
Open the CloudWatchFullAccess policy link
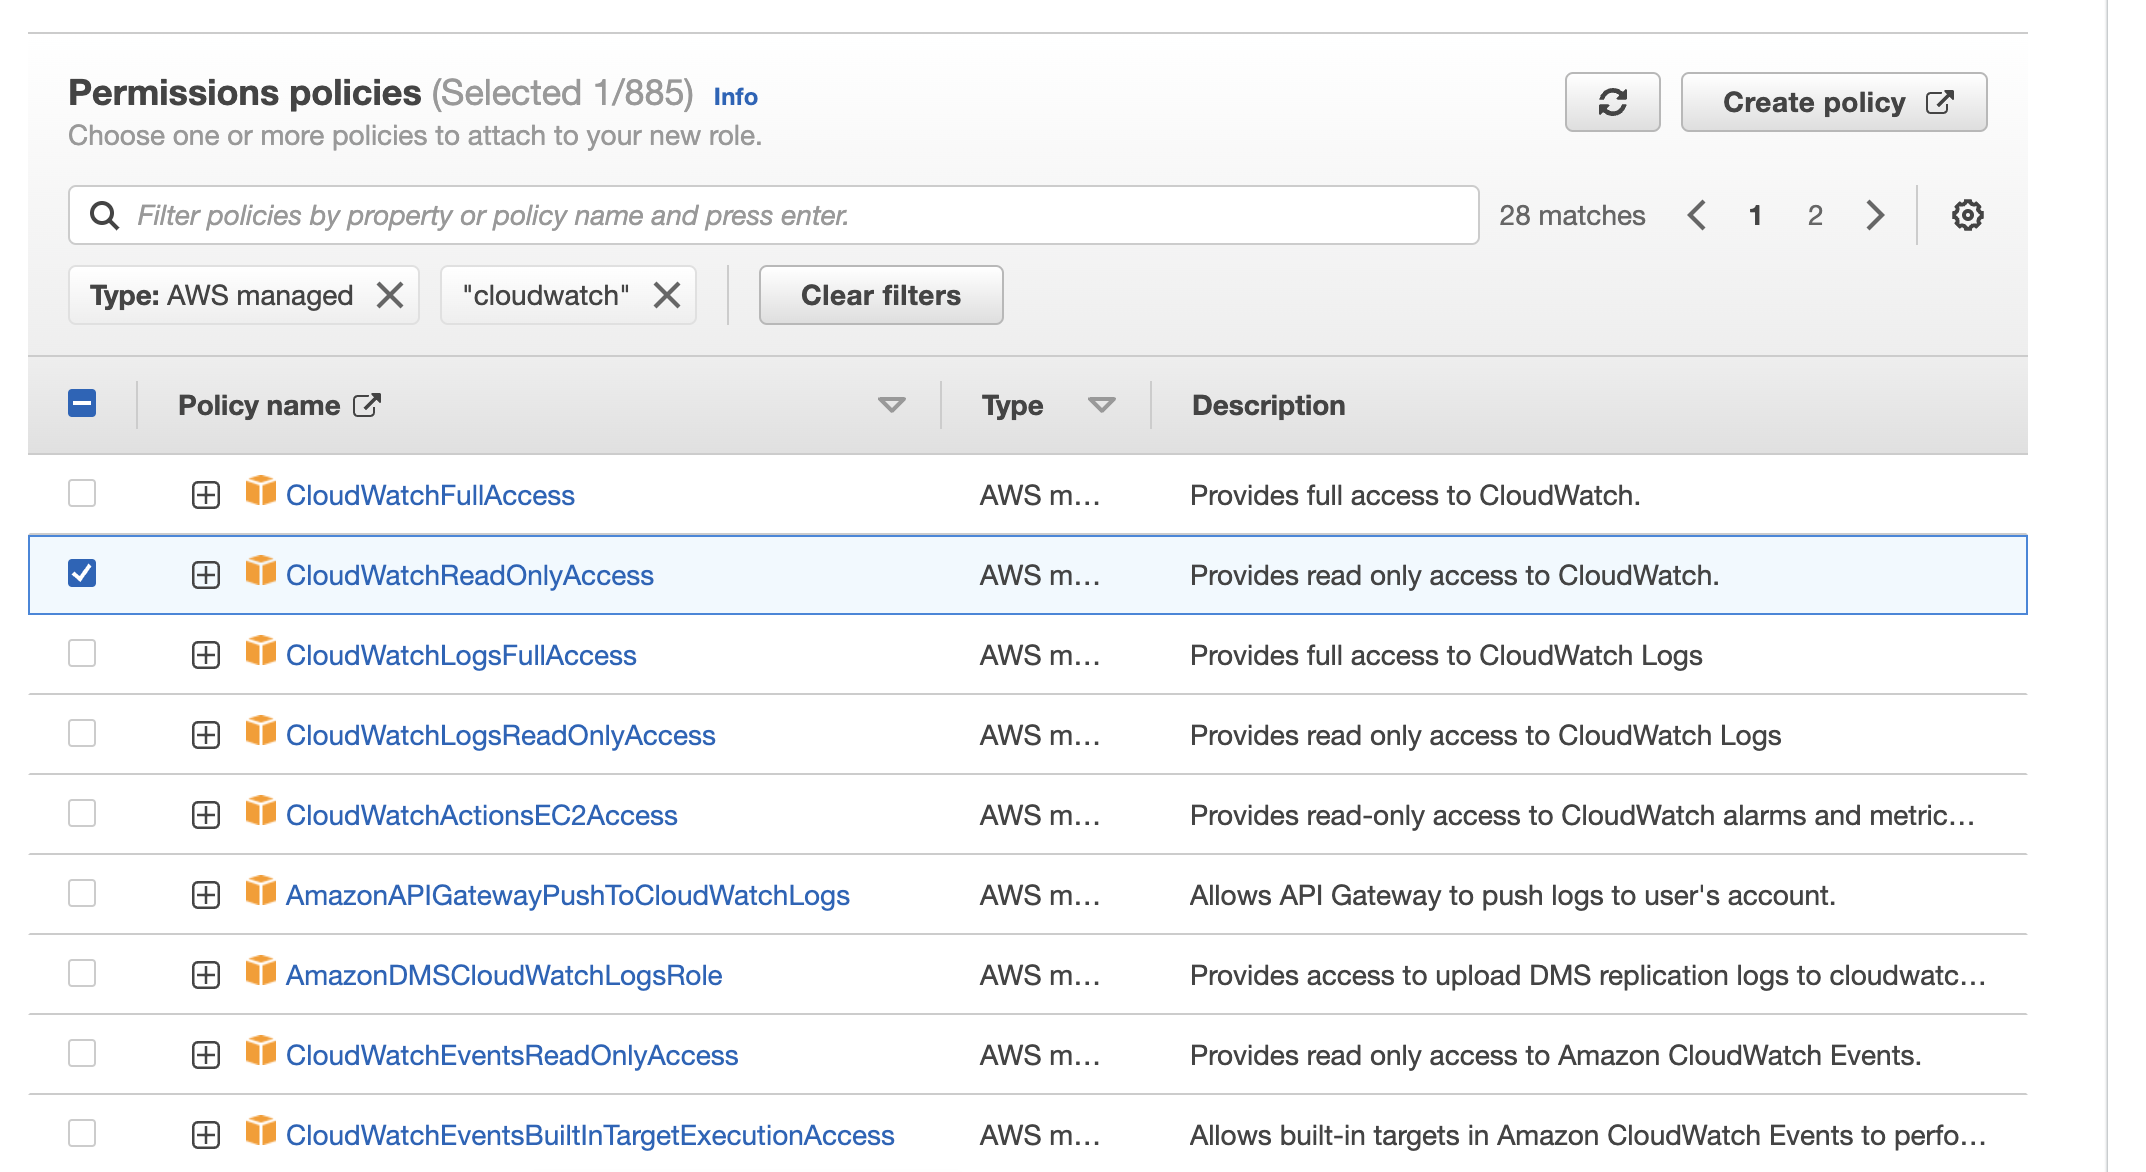(x=430, y=495)
